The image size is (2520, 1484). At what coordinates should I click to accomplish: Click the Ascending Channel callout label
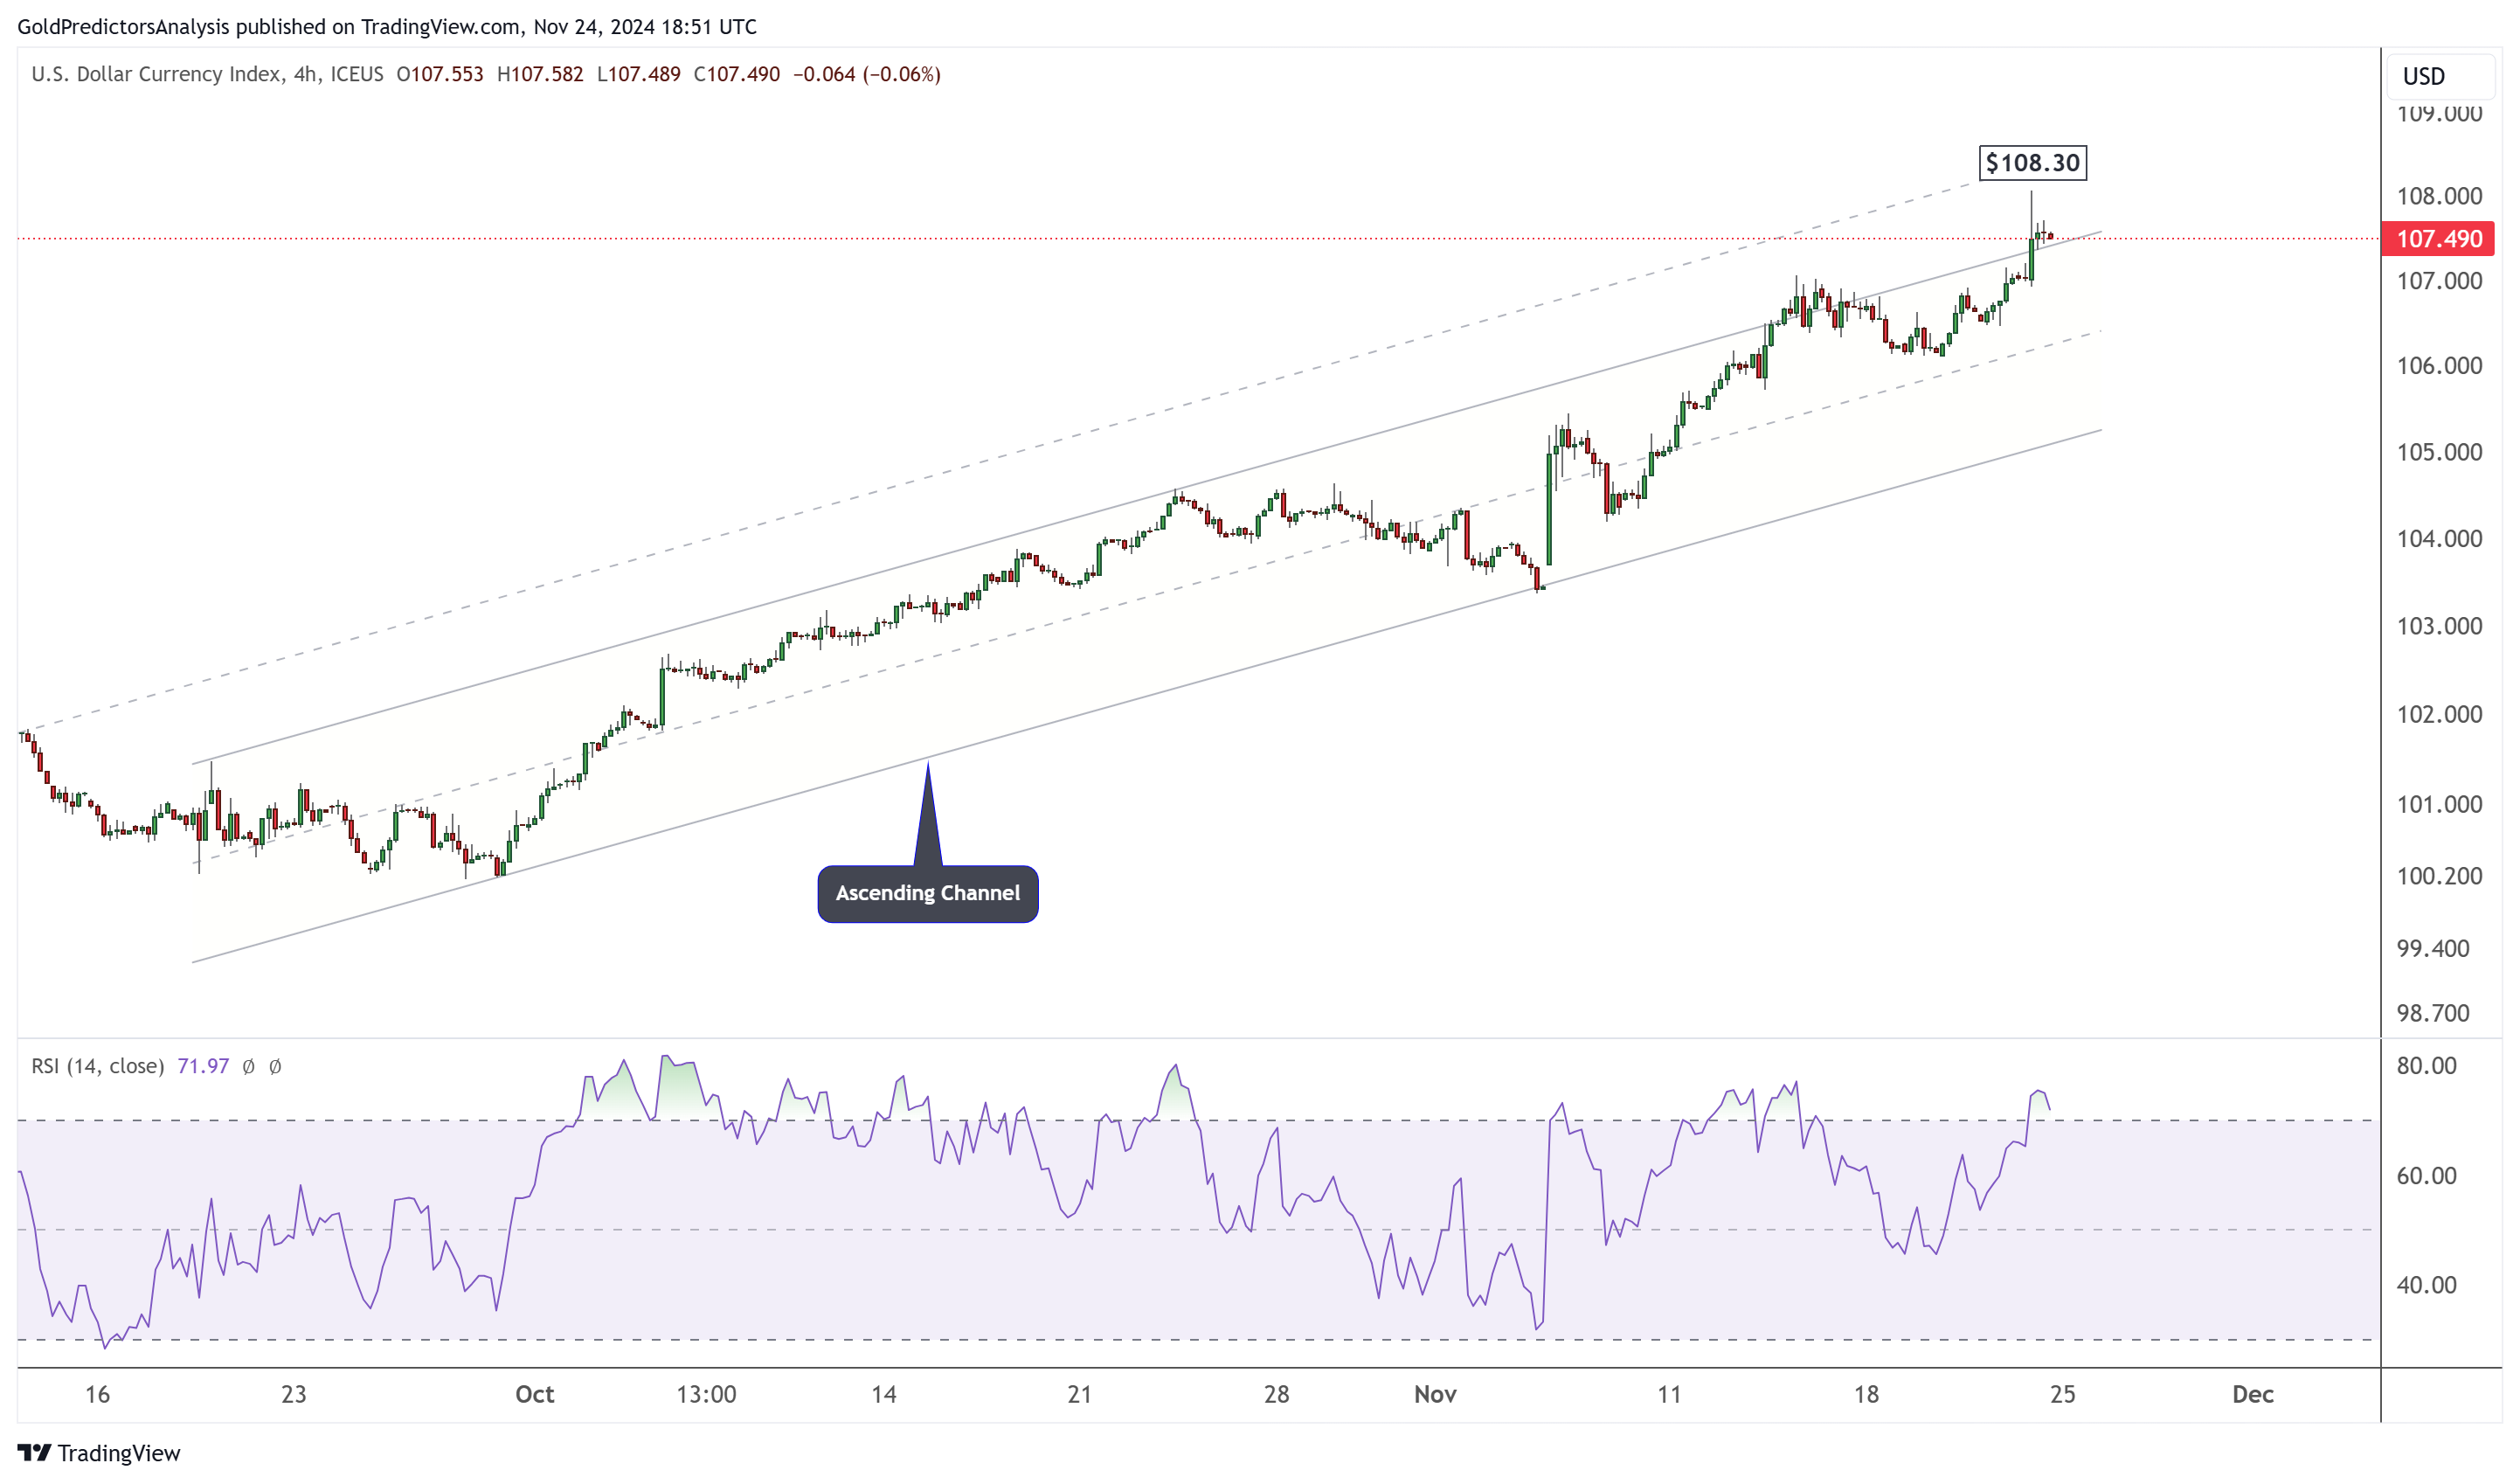click(927, 893)
